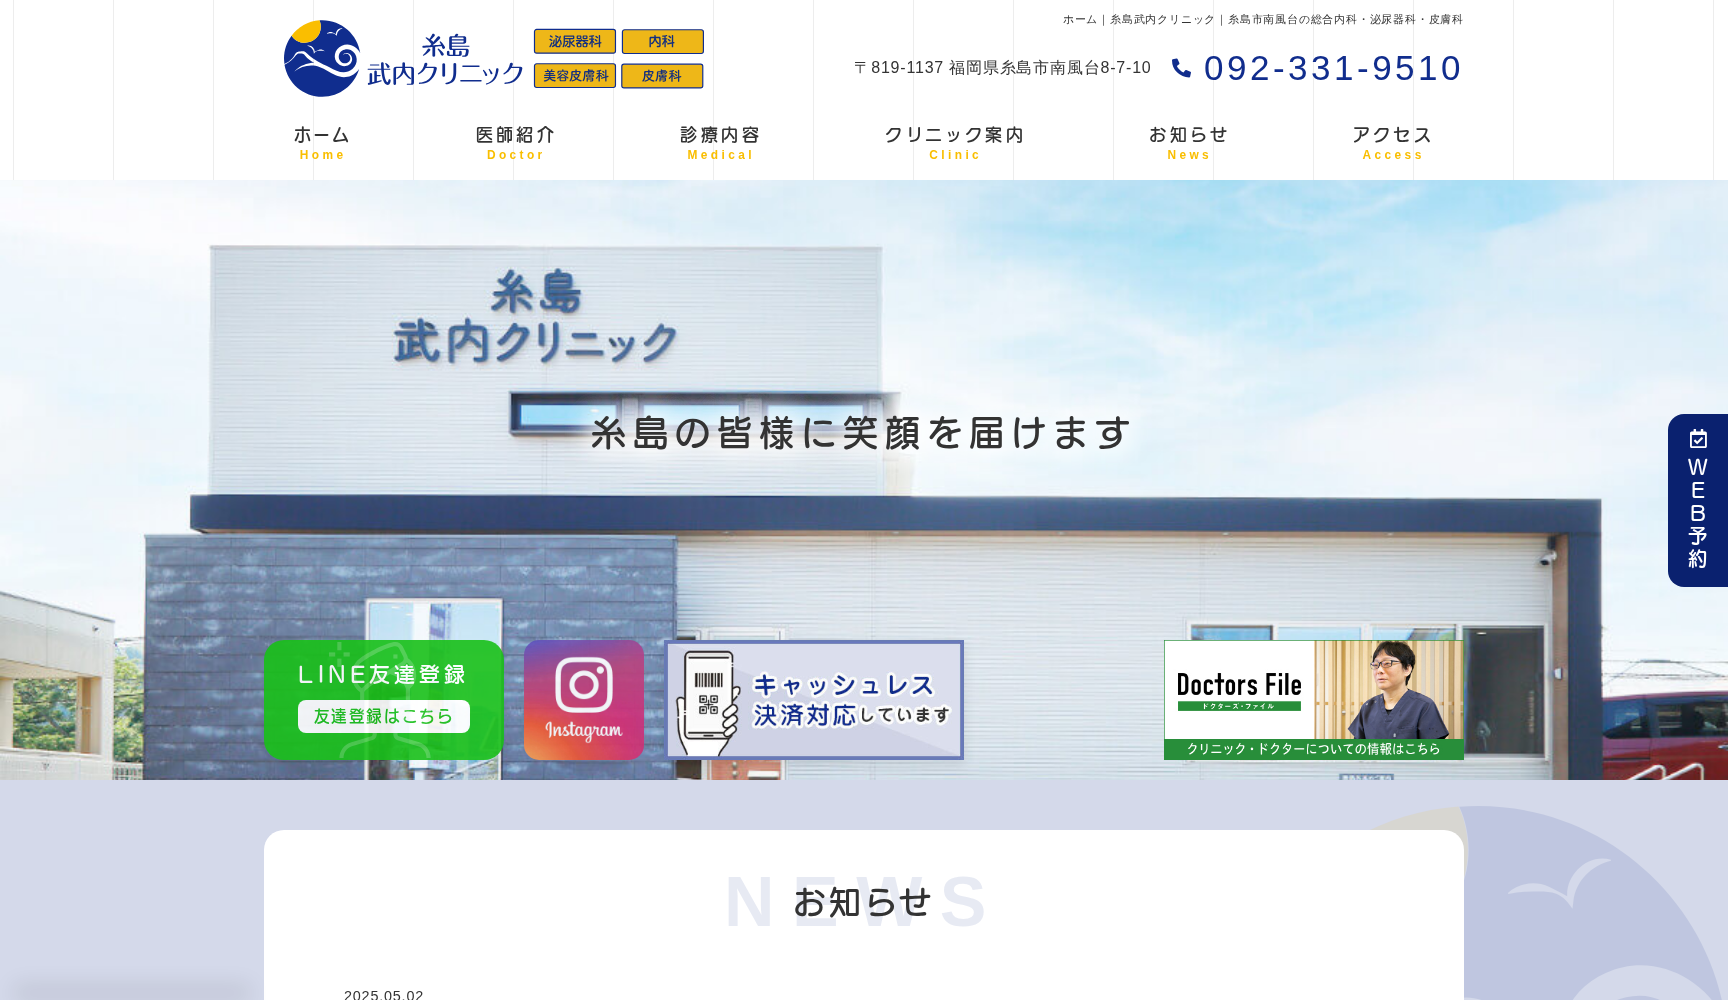This screenshot has height=1000, width=1728.
Task: Open the 2025.05.02 news entry
Action: tap(383, 993)
